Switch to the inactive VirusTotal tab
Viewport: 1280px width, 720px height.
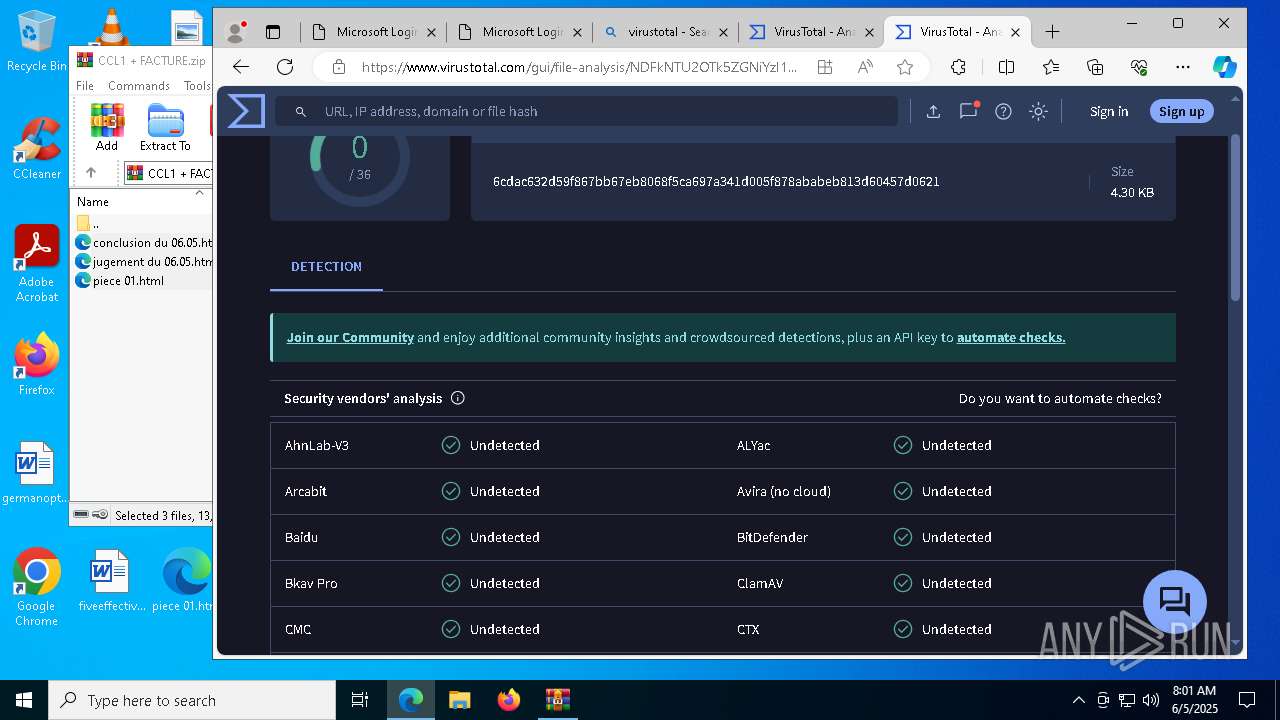pyautogui.click(x=810, y=32)
